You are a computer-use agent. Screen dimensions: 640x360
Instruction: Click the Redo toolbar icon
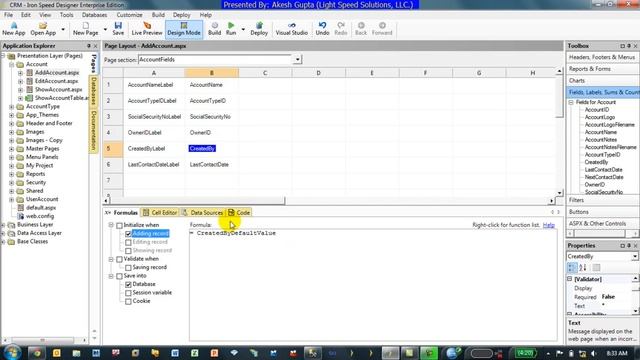pos(341,29)
